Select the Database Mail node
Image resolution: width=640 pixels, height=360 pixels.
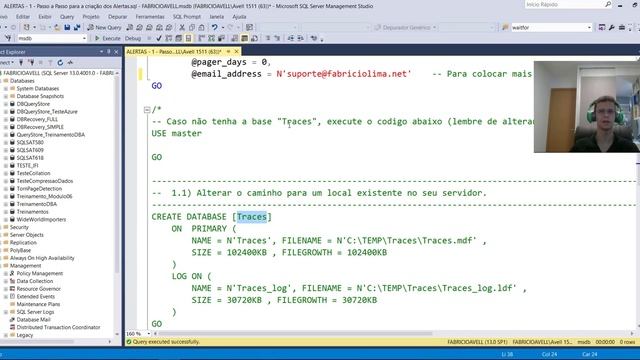[x=33, y=320]
